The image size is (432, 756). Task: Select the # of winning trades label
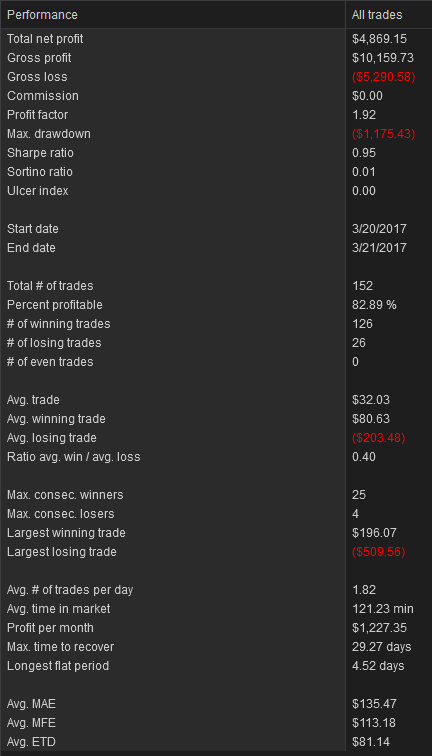58,324
